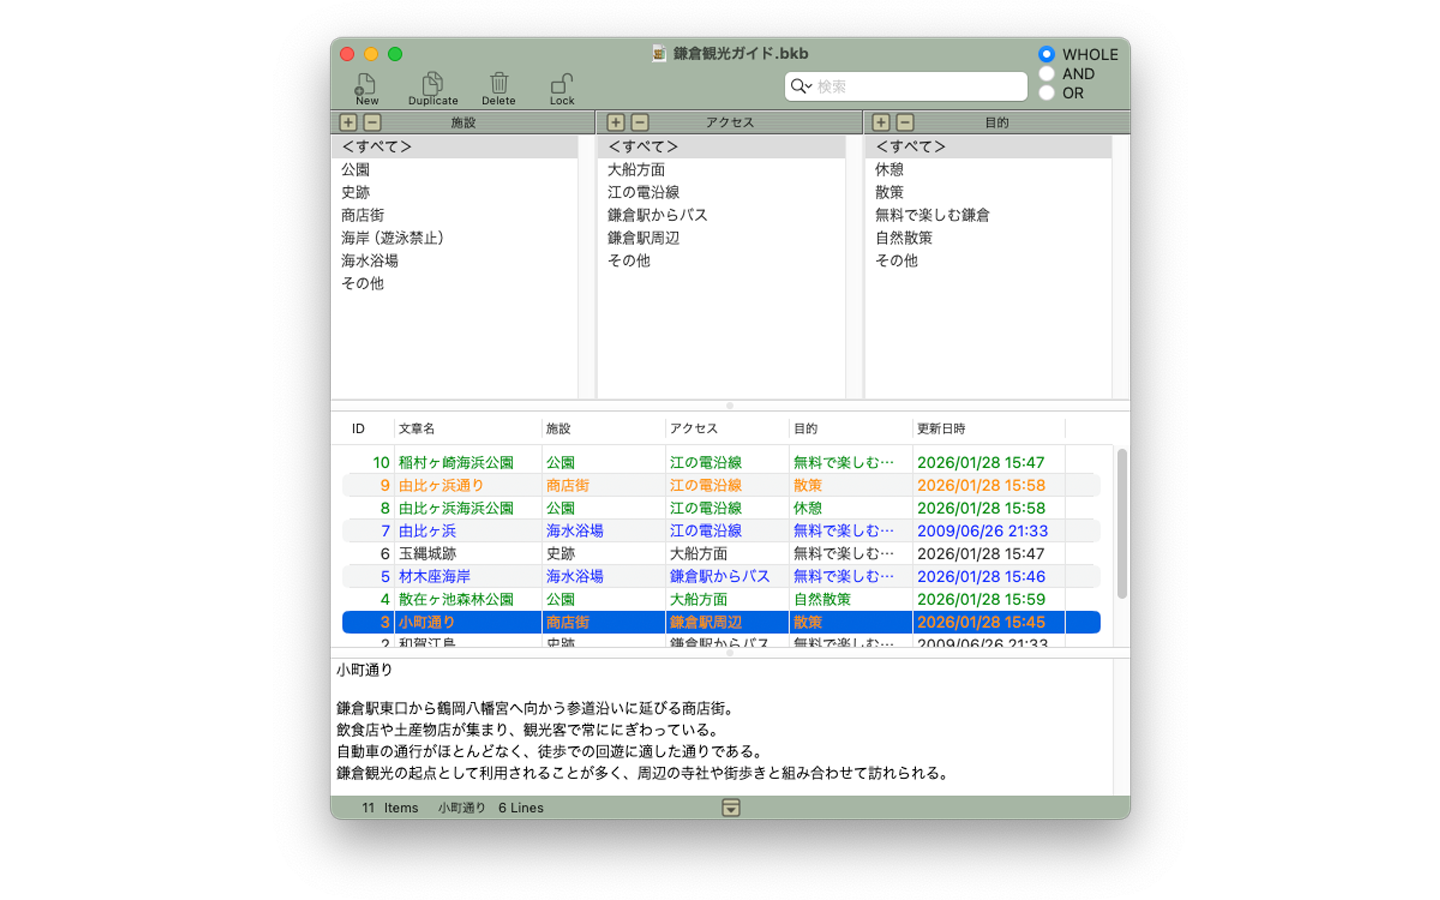Duplicate the selected item

(433, 88)
